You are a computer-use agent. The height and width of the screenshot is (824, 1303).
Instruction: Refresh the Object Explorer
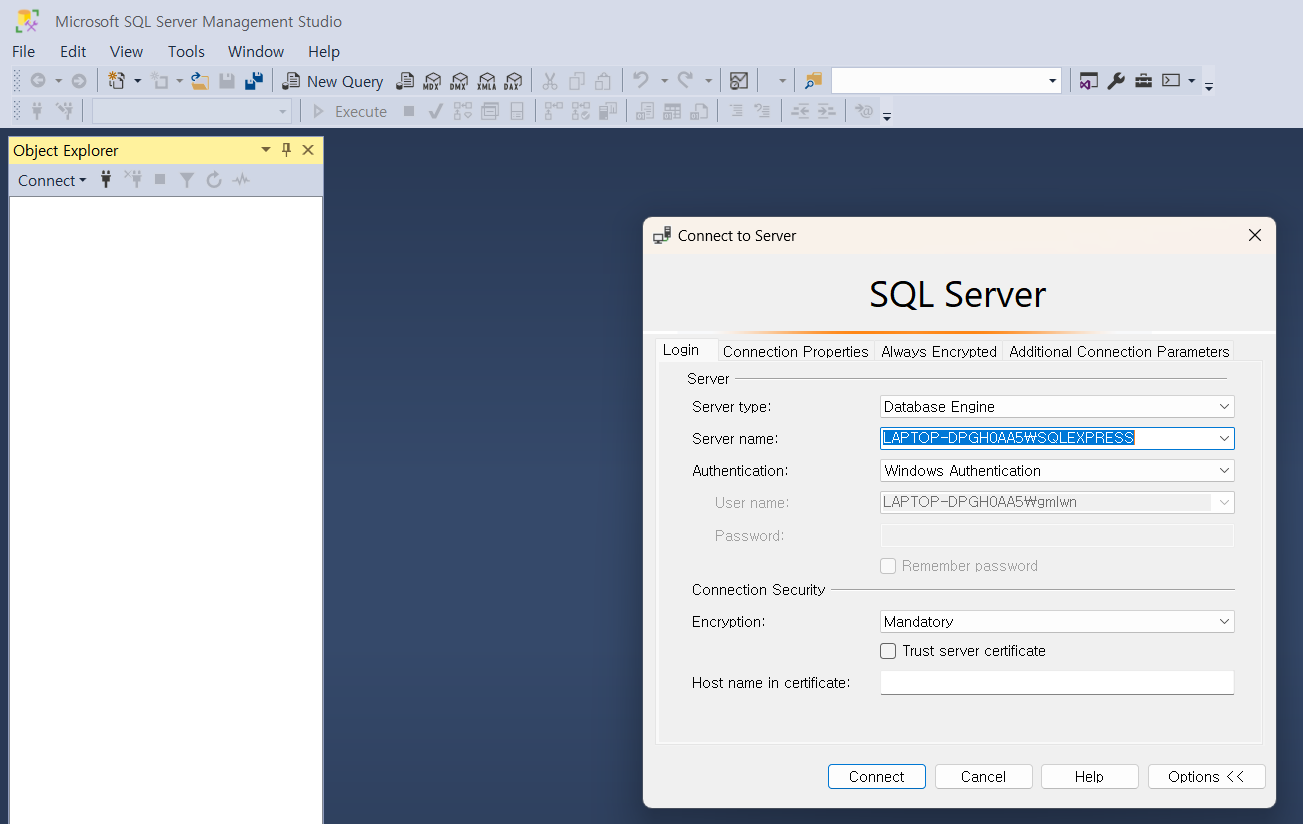214,180
